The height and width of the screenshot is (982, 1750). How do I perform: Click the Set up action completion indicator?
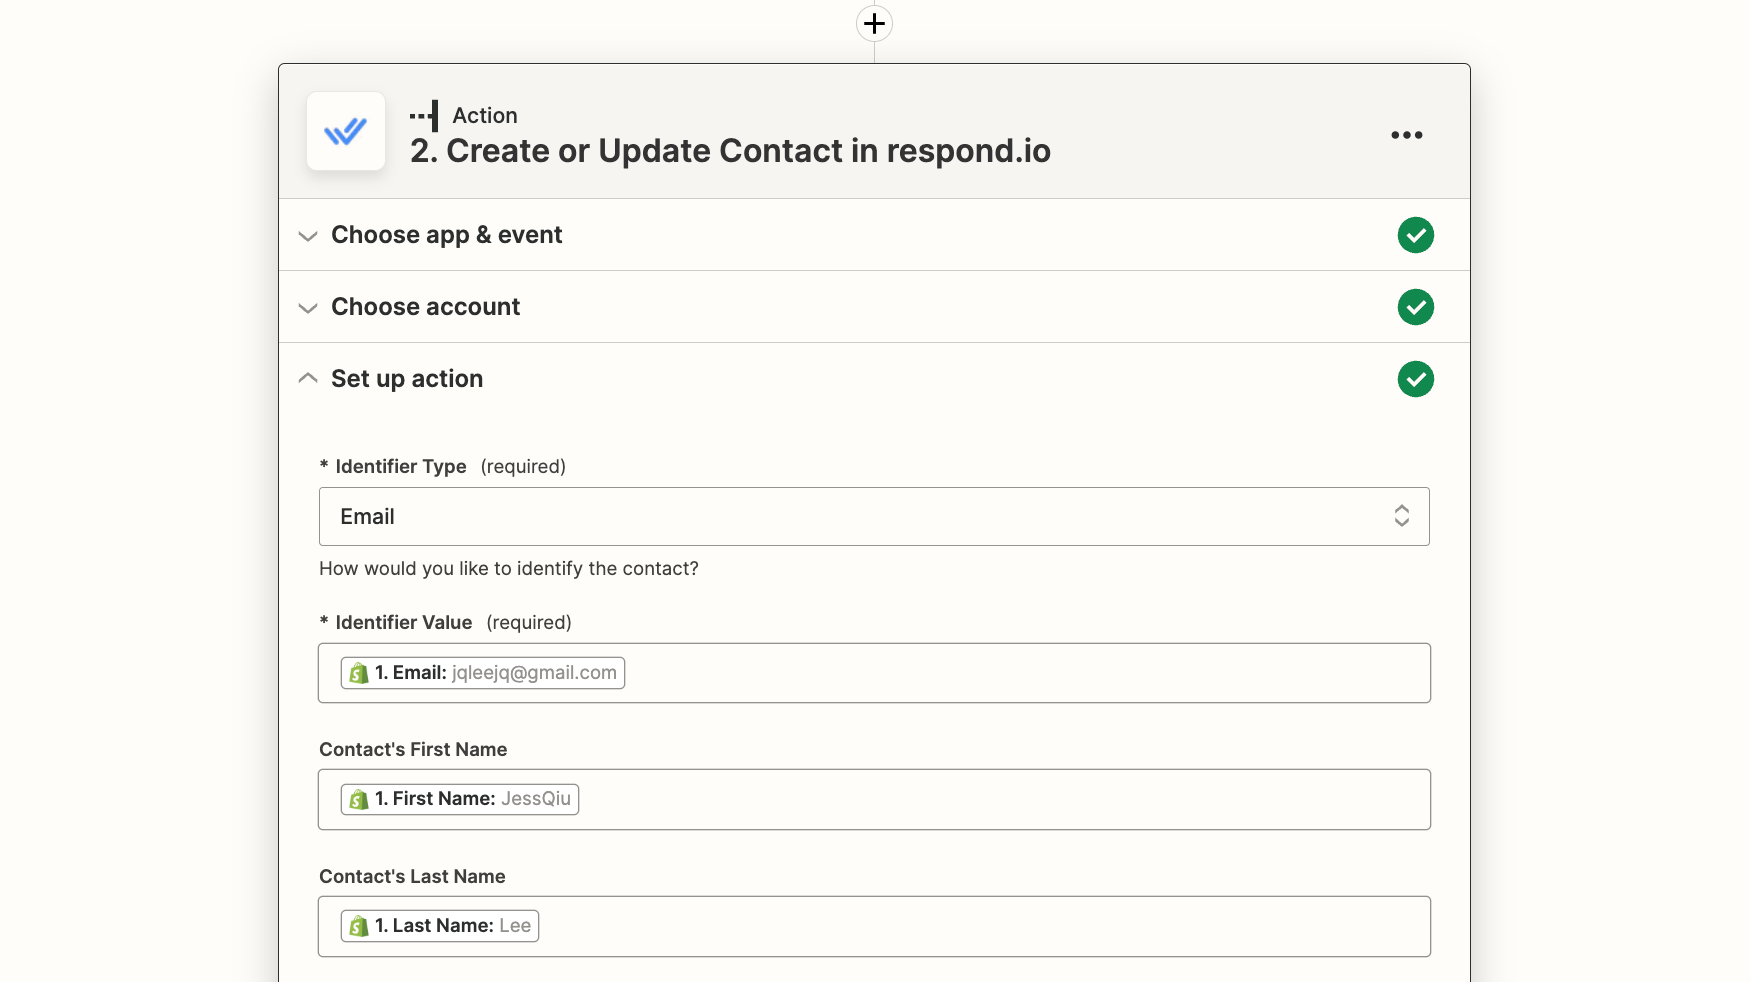click(1415, 379)
